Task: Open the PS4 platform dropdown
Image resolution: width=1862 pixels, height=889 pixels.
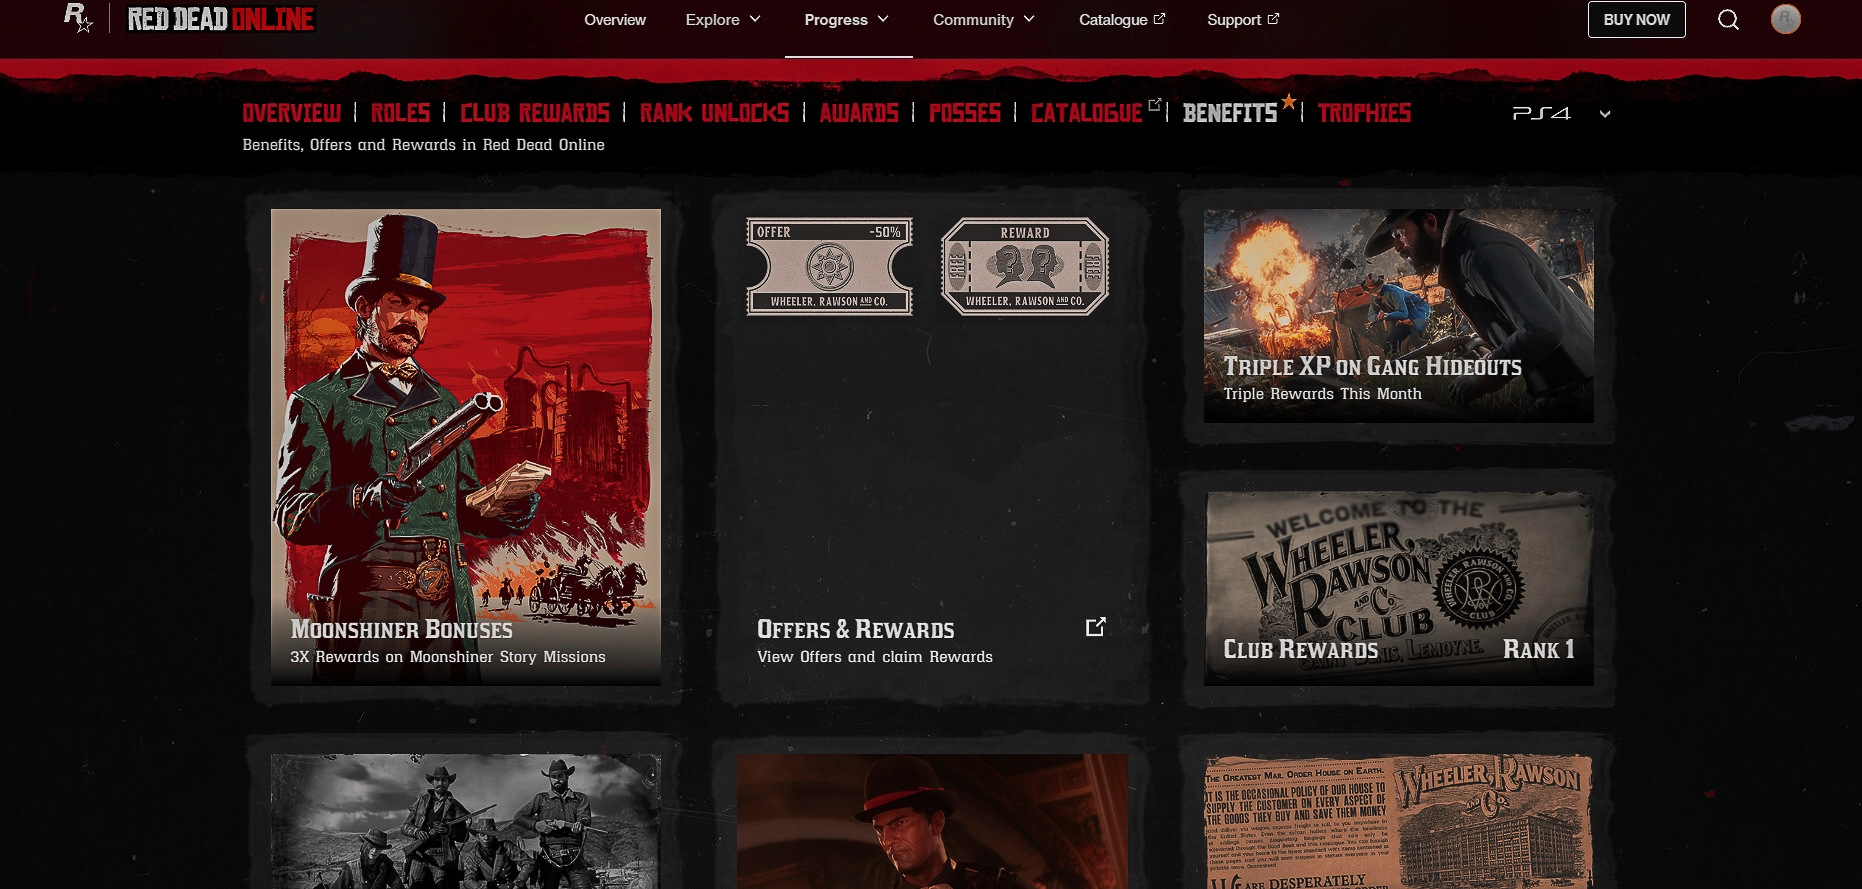Action: (x=1561, y=114)
